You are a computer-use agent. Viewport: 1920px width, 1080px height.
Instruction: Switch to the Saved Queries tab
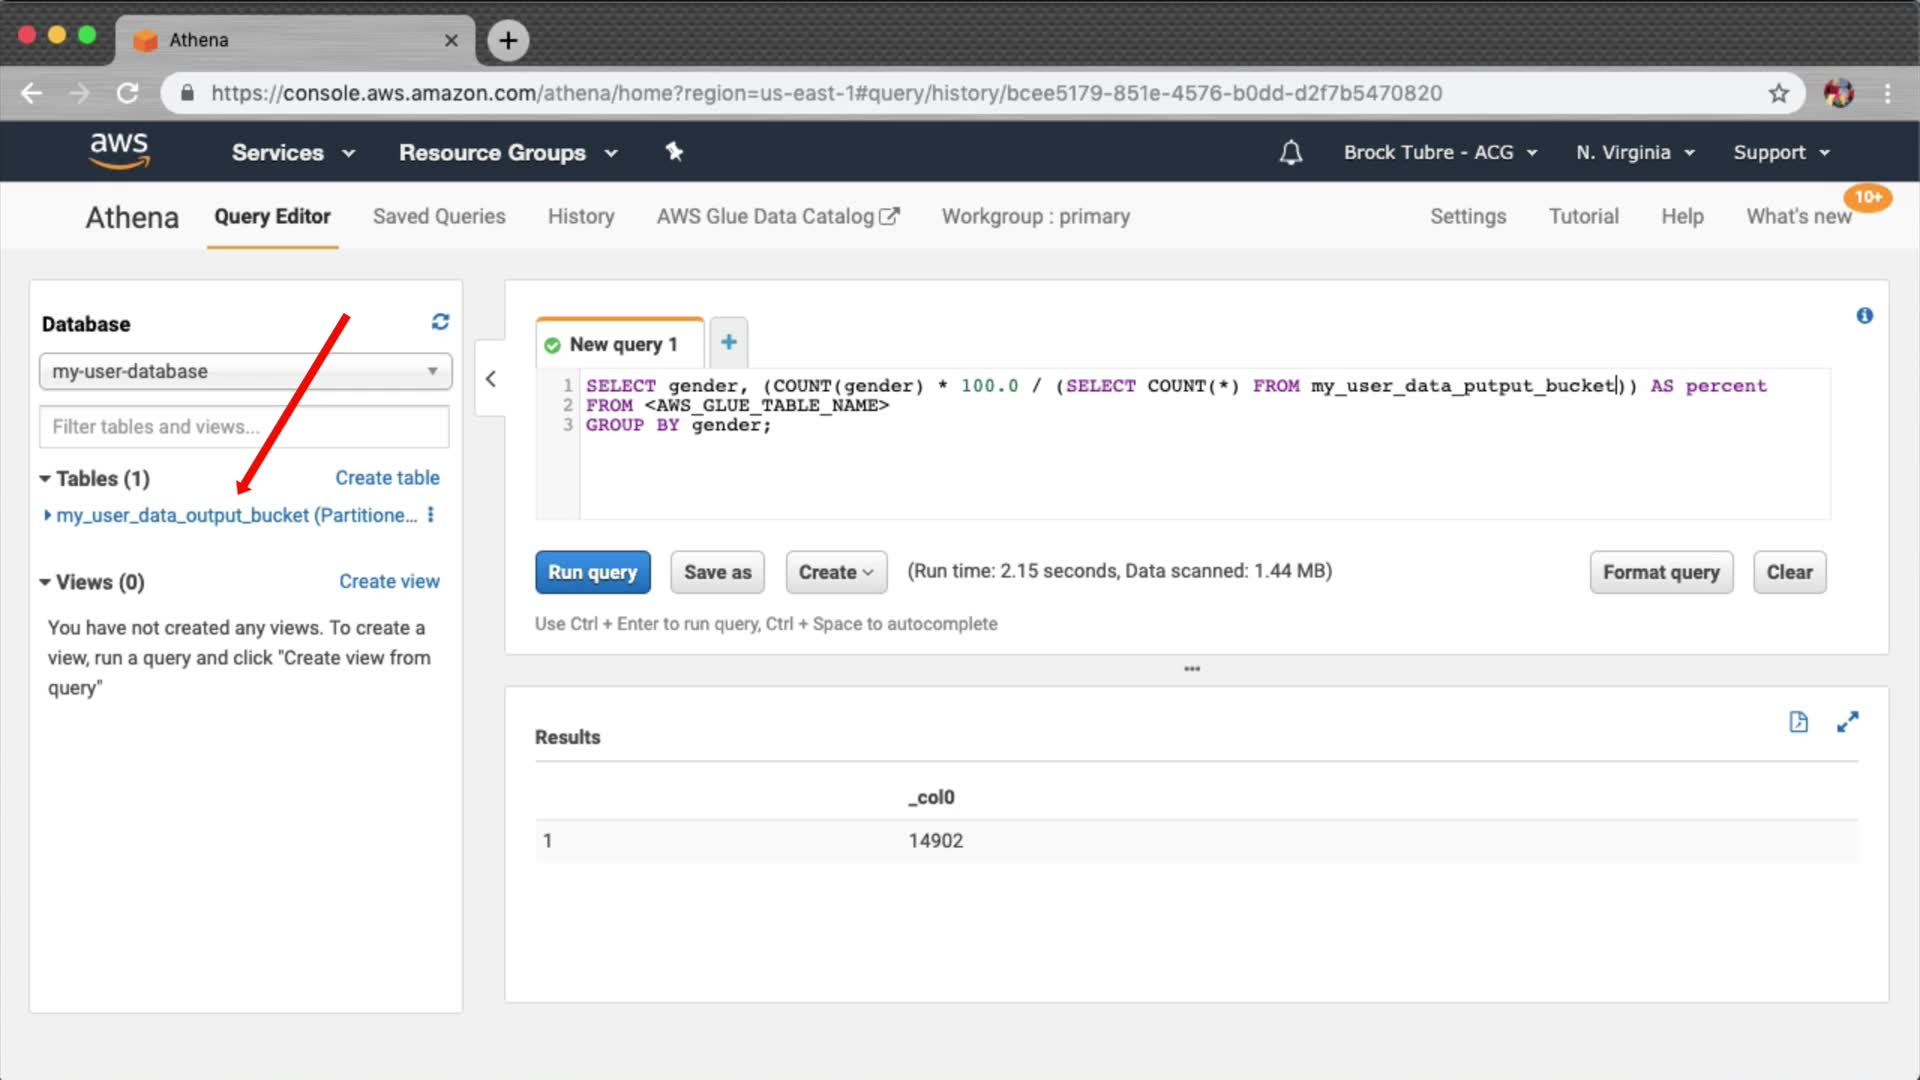click(439, 217)
